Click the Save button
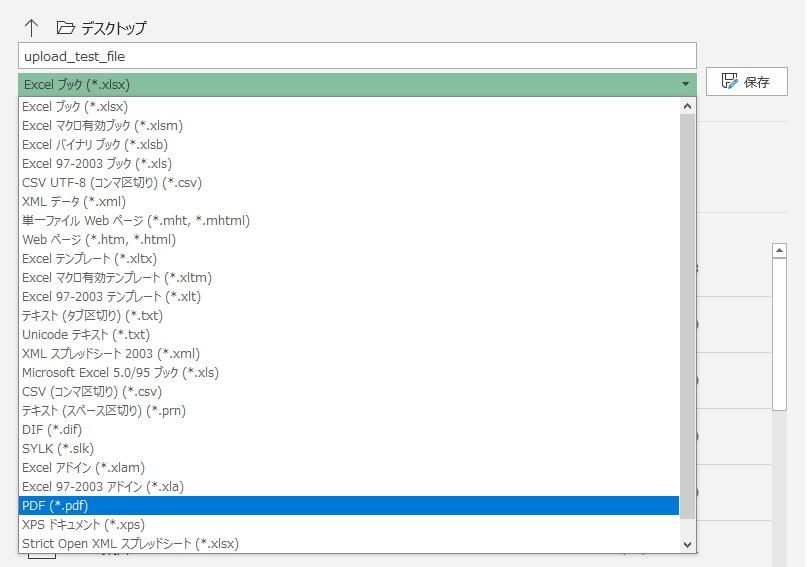Screen dimensions: 807x567 click(x=746, y=82)
